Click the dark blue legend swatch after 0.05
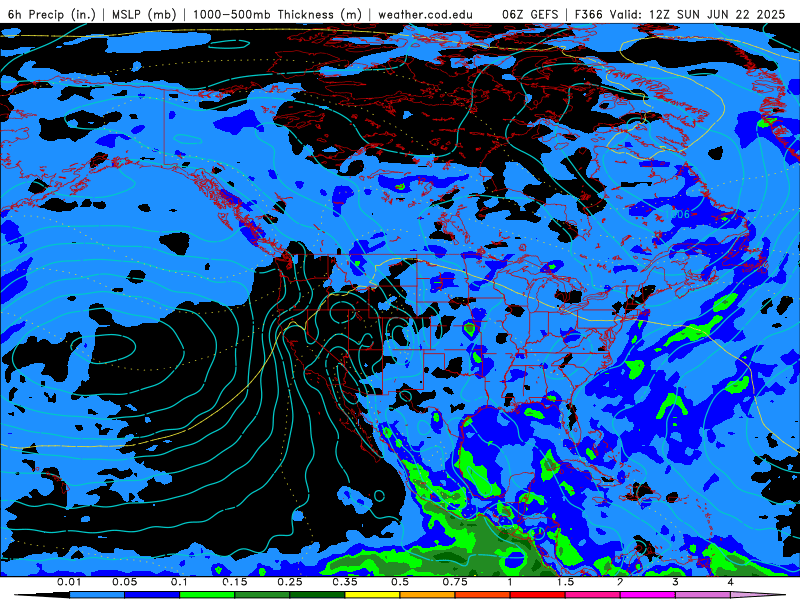 pyautogui.click(x=152, y=595)
